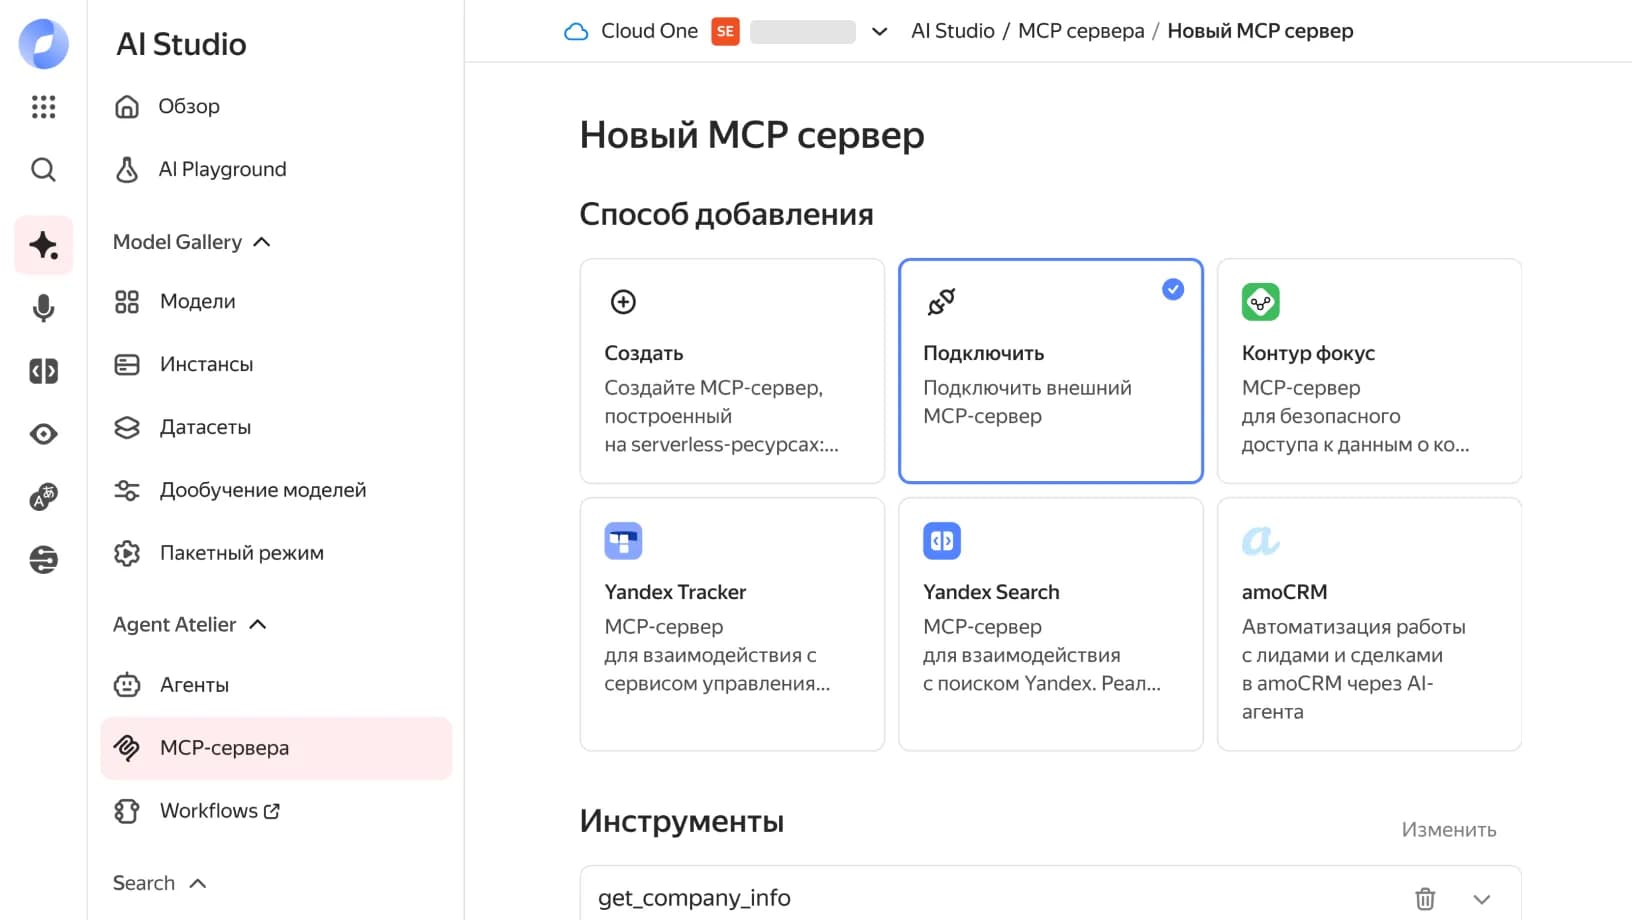Select the Создать option card
The height and width of the screenshot is (920, 1632).
click(732, 371)
